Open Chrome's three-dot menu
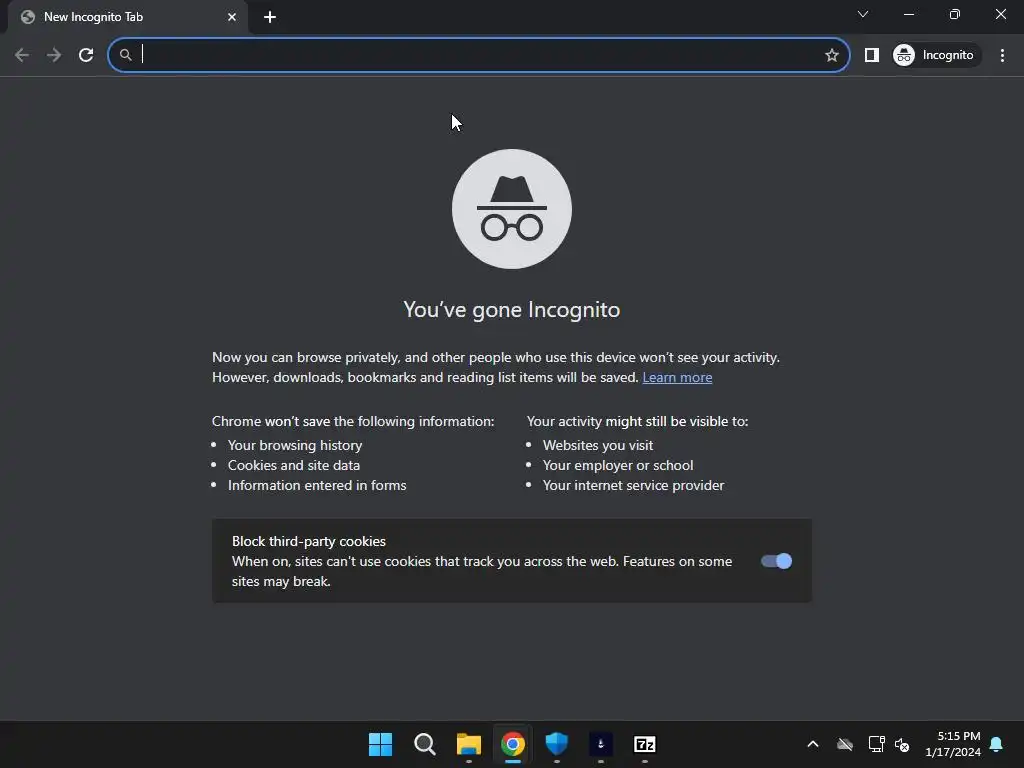This screenshot has height=768, width=1024. tap(1002, 55)
